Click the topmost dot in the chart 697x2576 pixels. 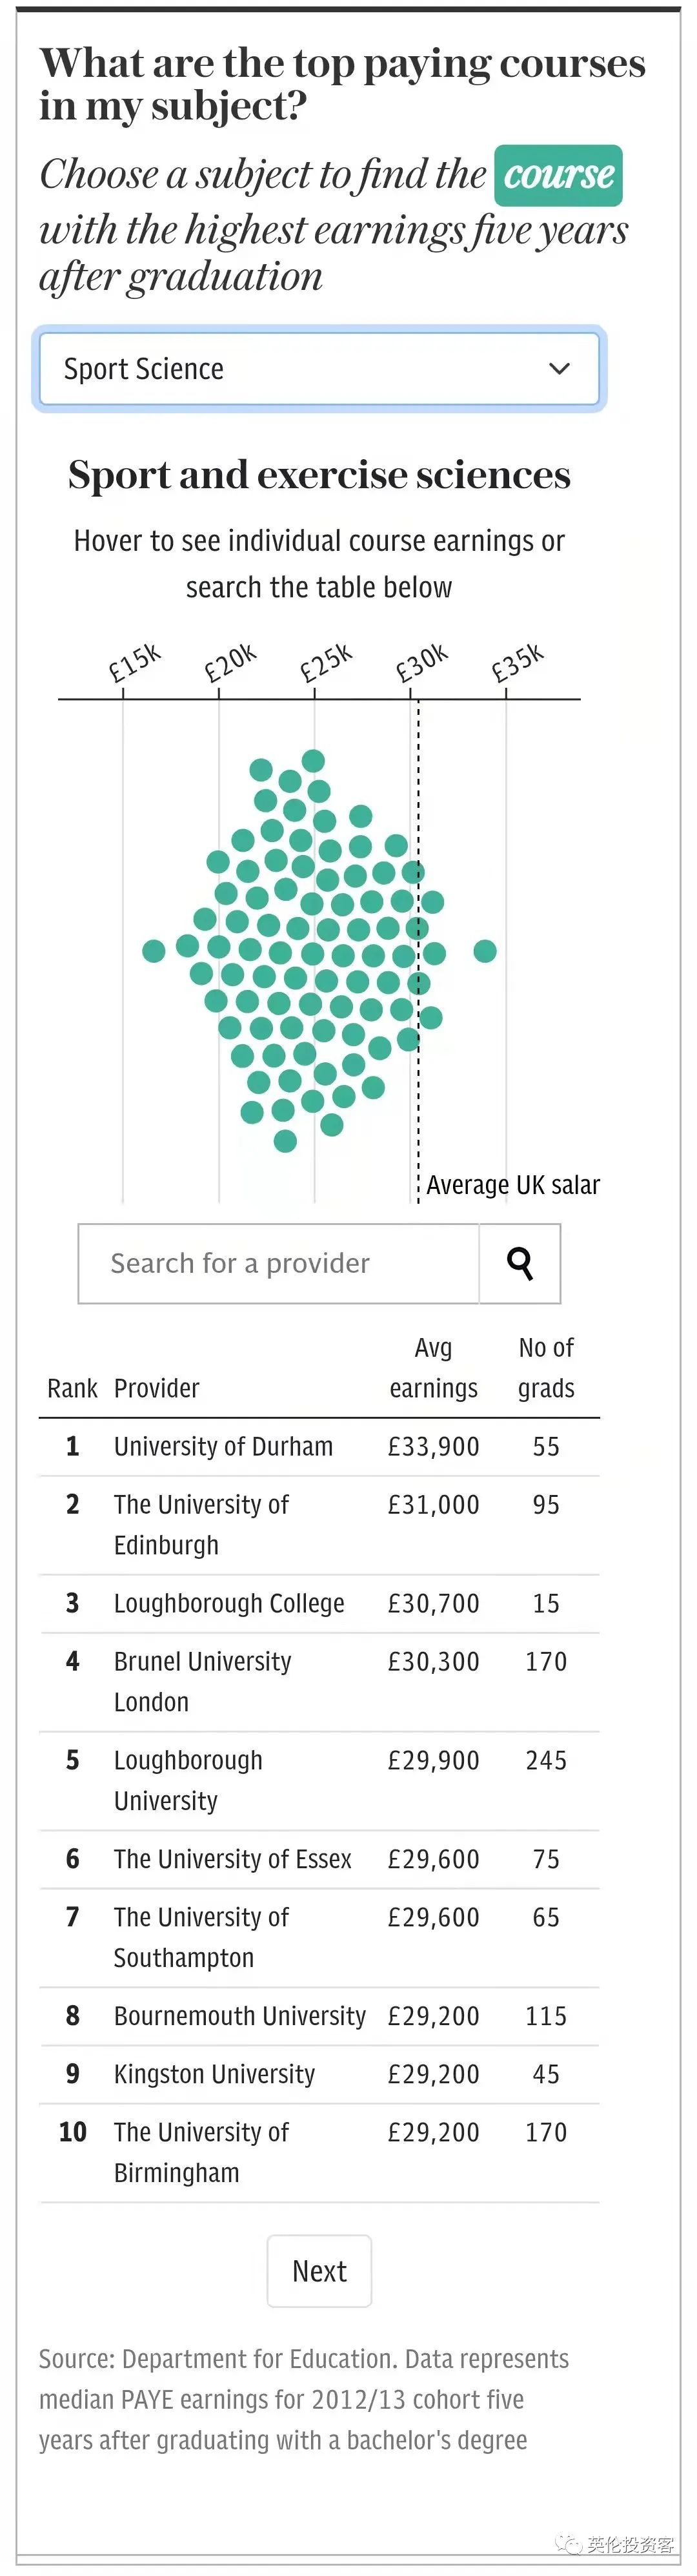313,761
